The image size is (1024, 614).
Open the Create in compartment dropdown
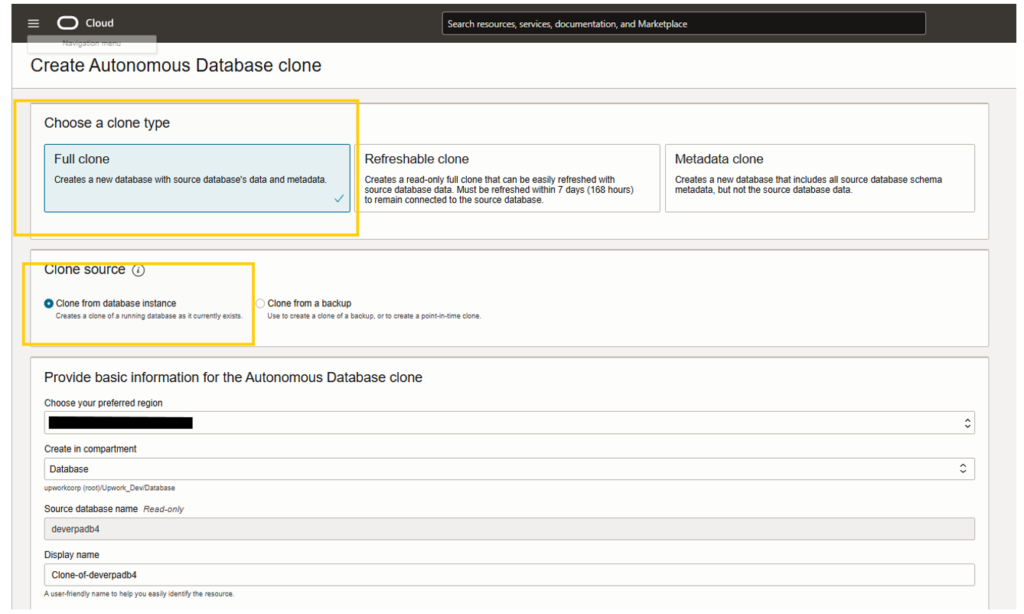(x=500, y=468)
